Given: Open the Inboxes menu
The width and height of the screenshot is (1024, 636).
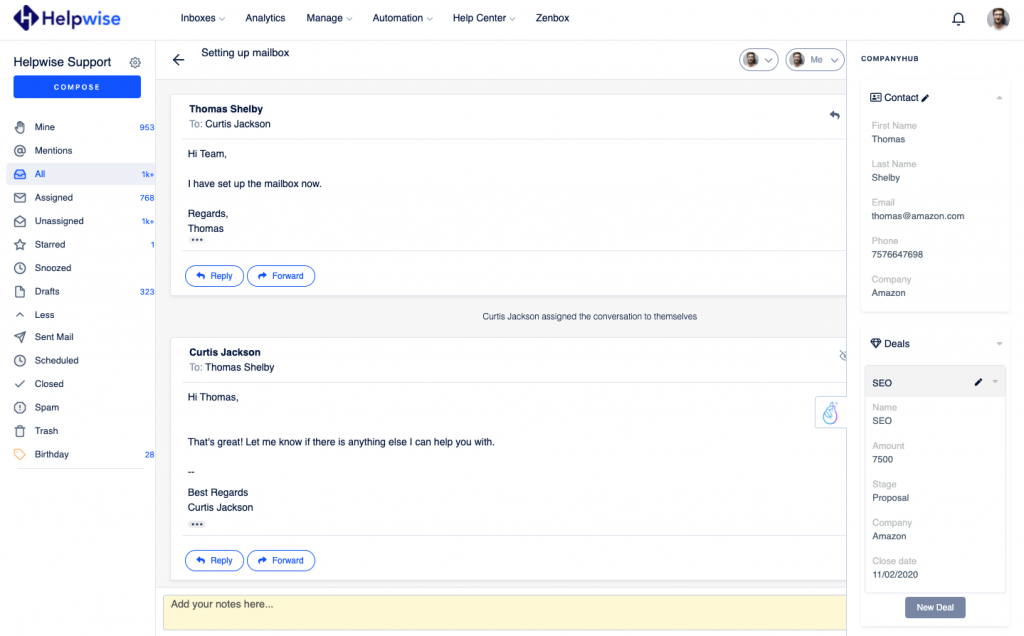Looking at the screenshot, I should click(202, 18).
